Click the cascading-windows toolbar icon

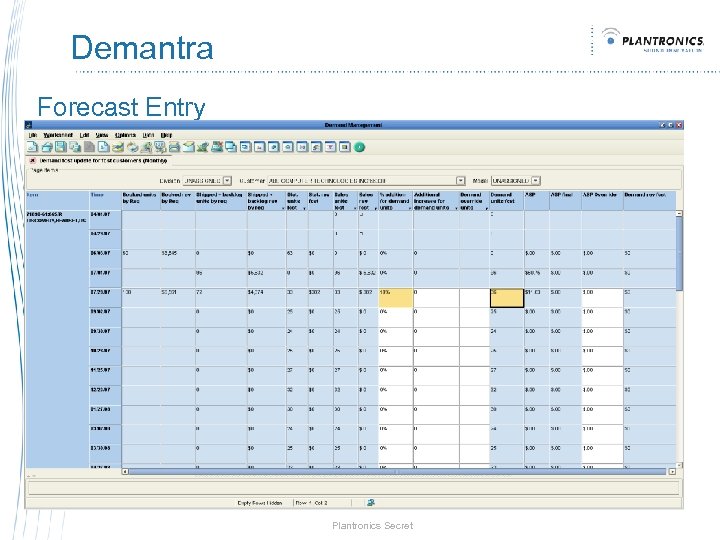coord(231,147)
